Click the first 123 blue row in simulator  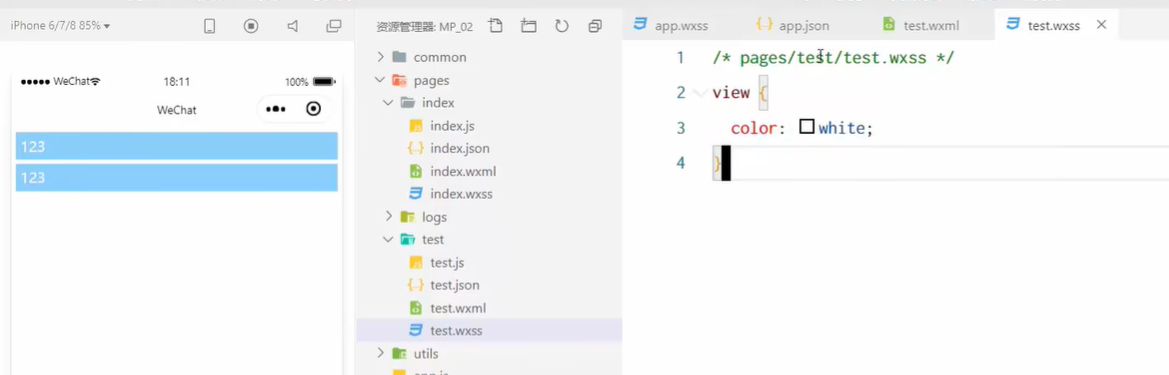pyautogui.click(x=177, y=146)
